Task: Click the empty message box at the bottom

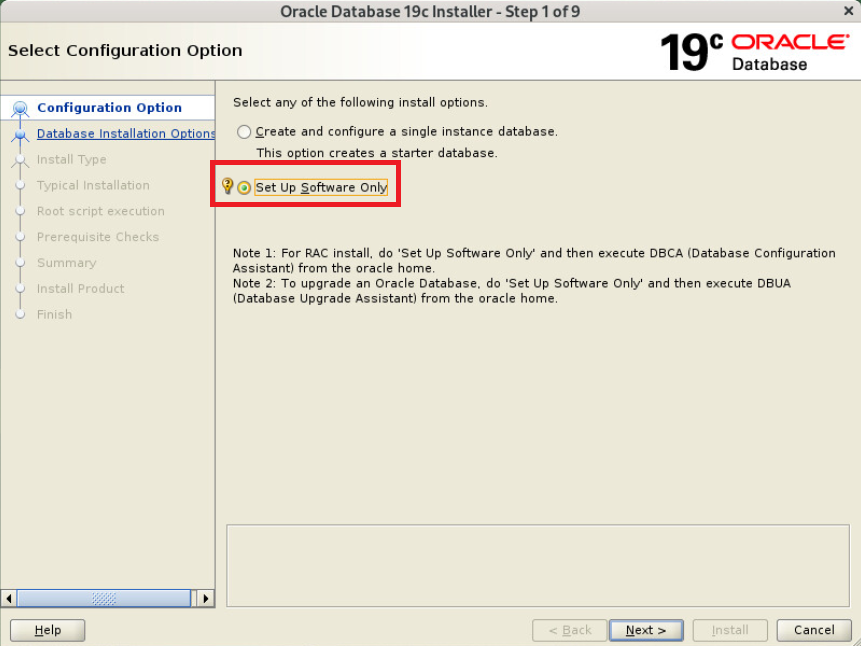Action: pyautogui.click(x=538, y=566)
